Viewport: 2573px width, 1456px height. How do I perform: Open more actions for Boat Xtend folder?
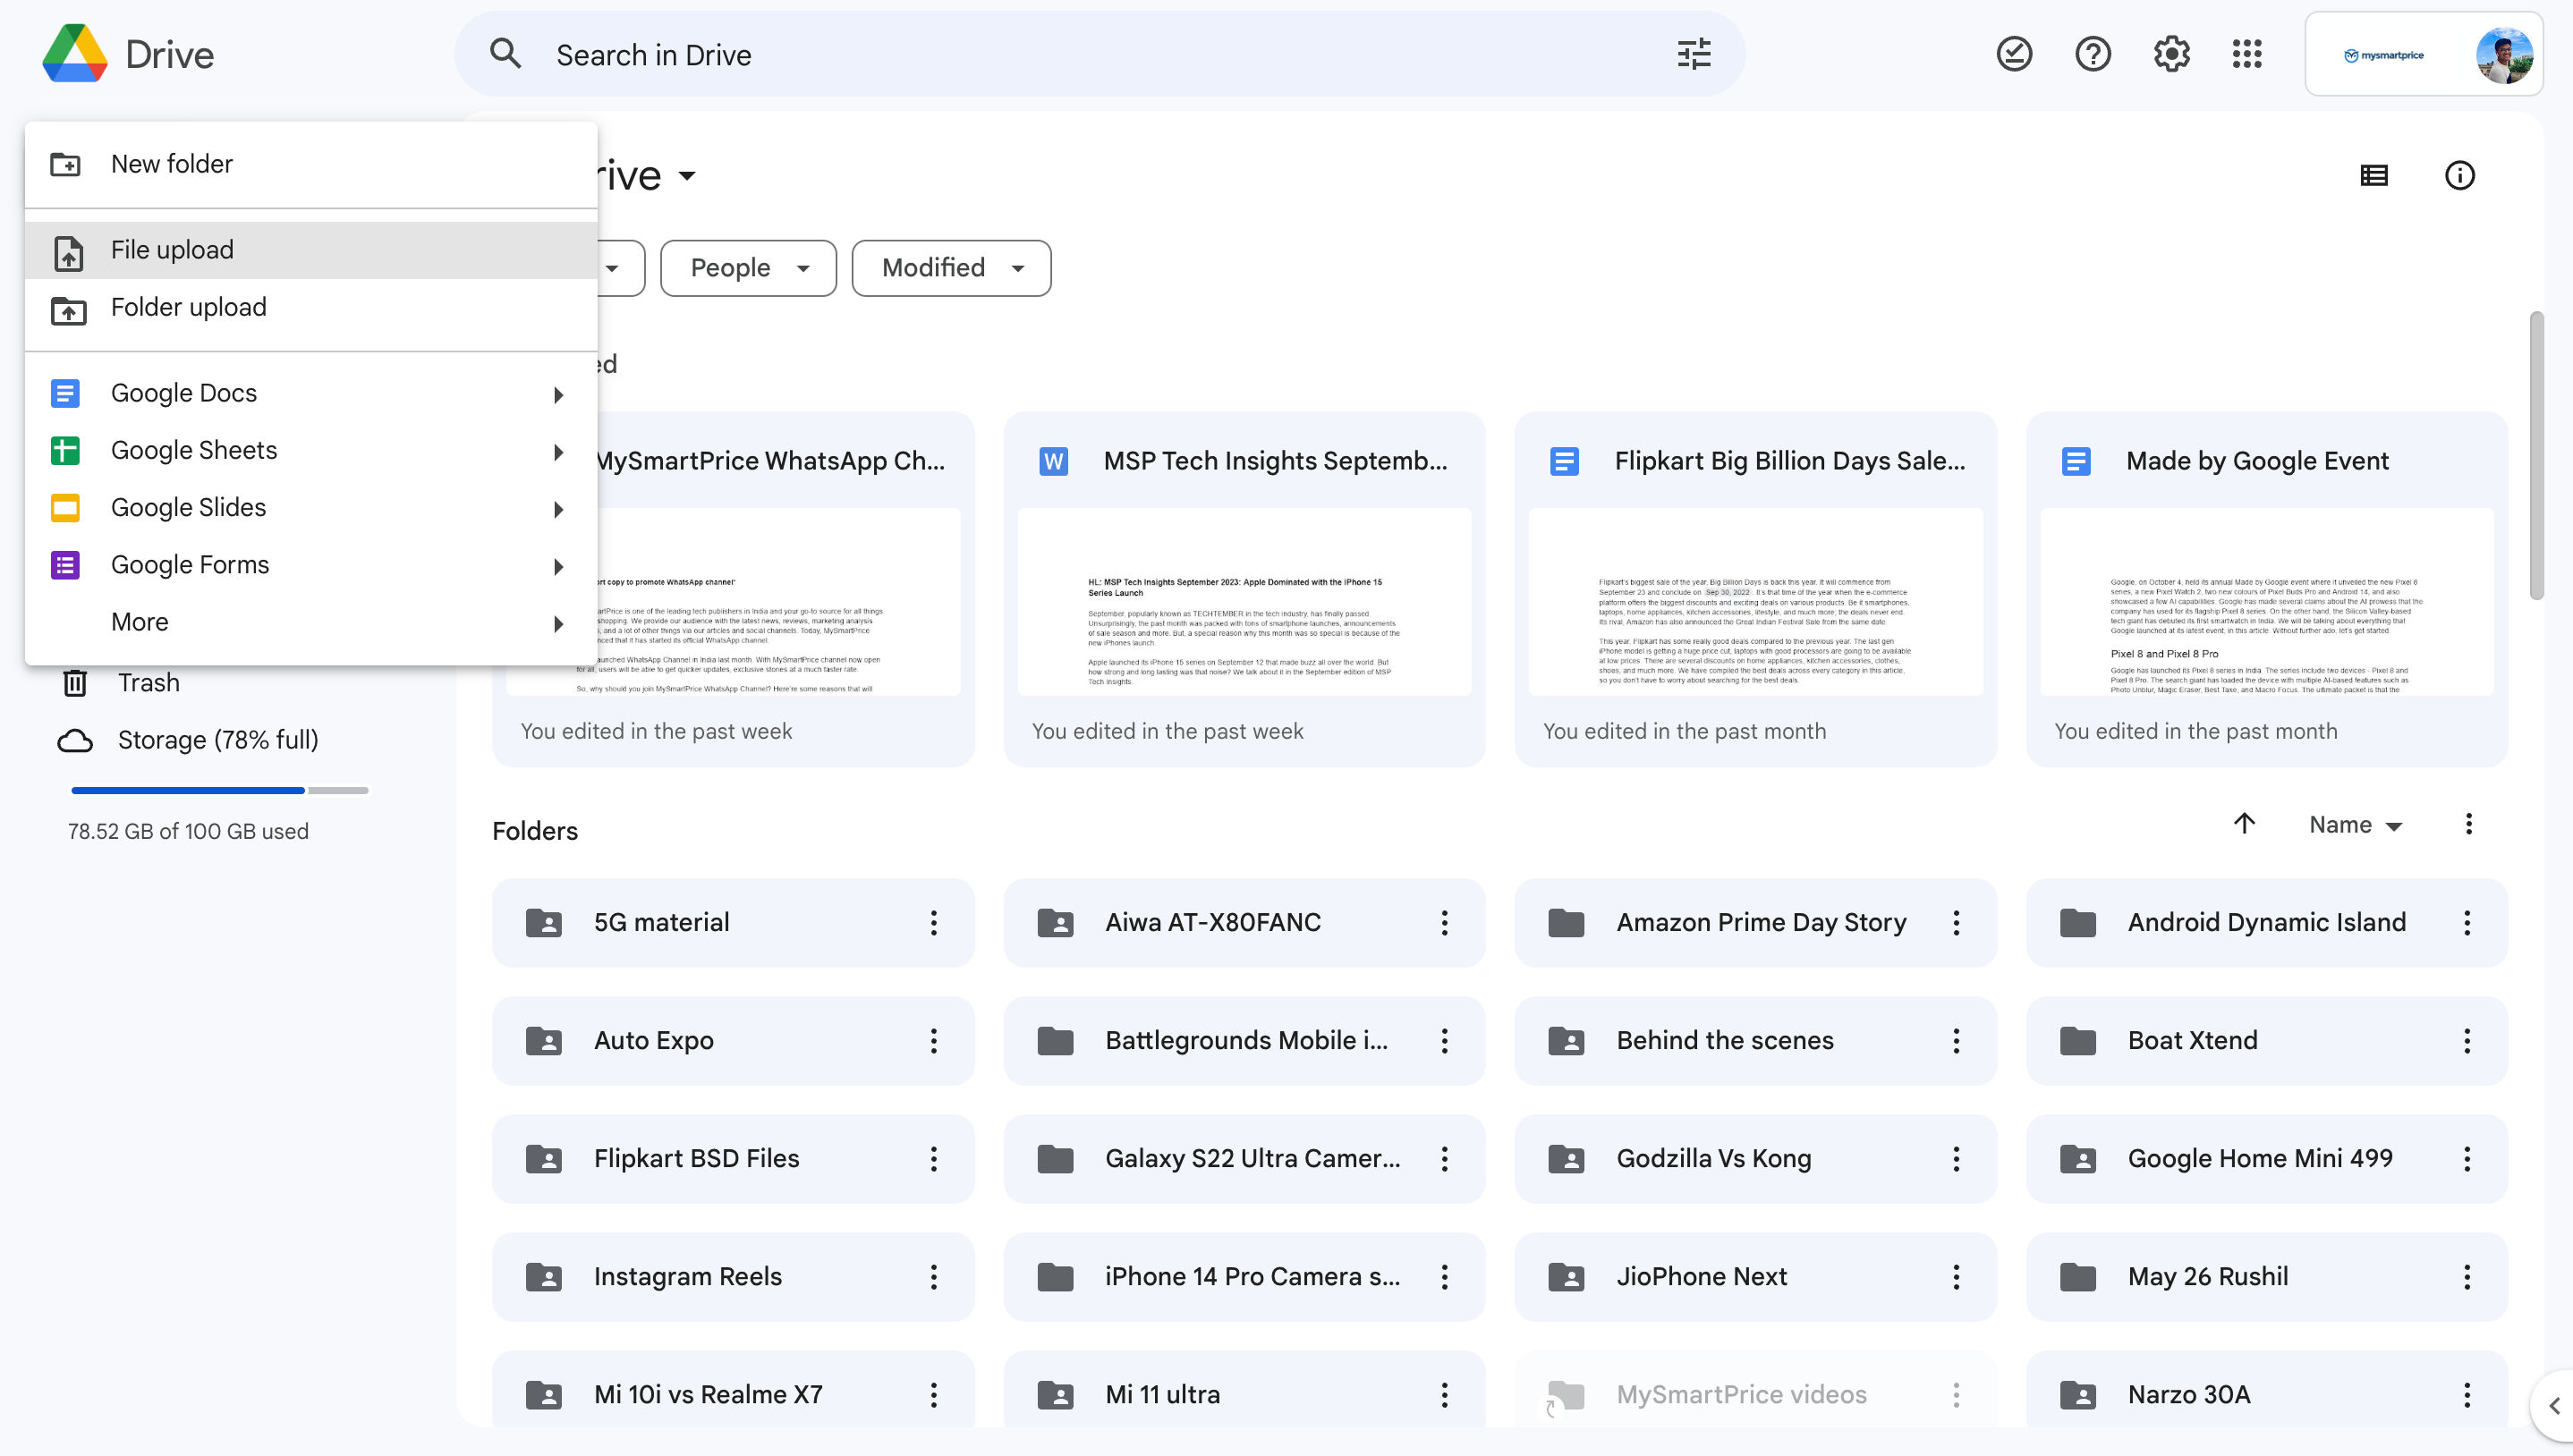(x=2467, y=1040)
